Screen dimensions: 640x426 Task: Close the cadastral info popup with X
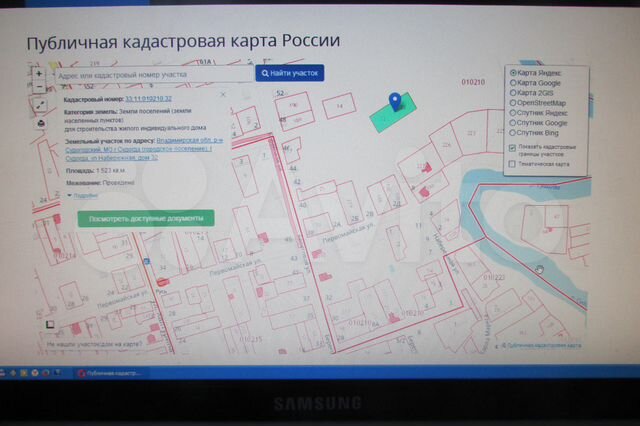[223, 95]
